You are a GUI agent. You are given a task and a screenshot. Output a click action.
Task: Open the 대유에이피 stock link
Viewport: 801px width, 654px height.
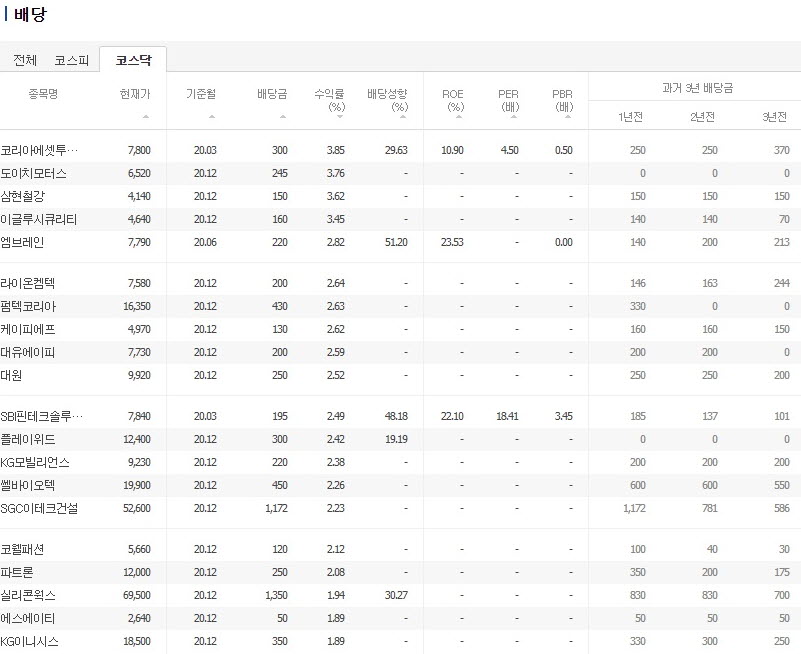28,352
